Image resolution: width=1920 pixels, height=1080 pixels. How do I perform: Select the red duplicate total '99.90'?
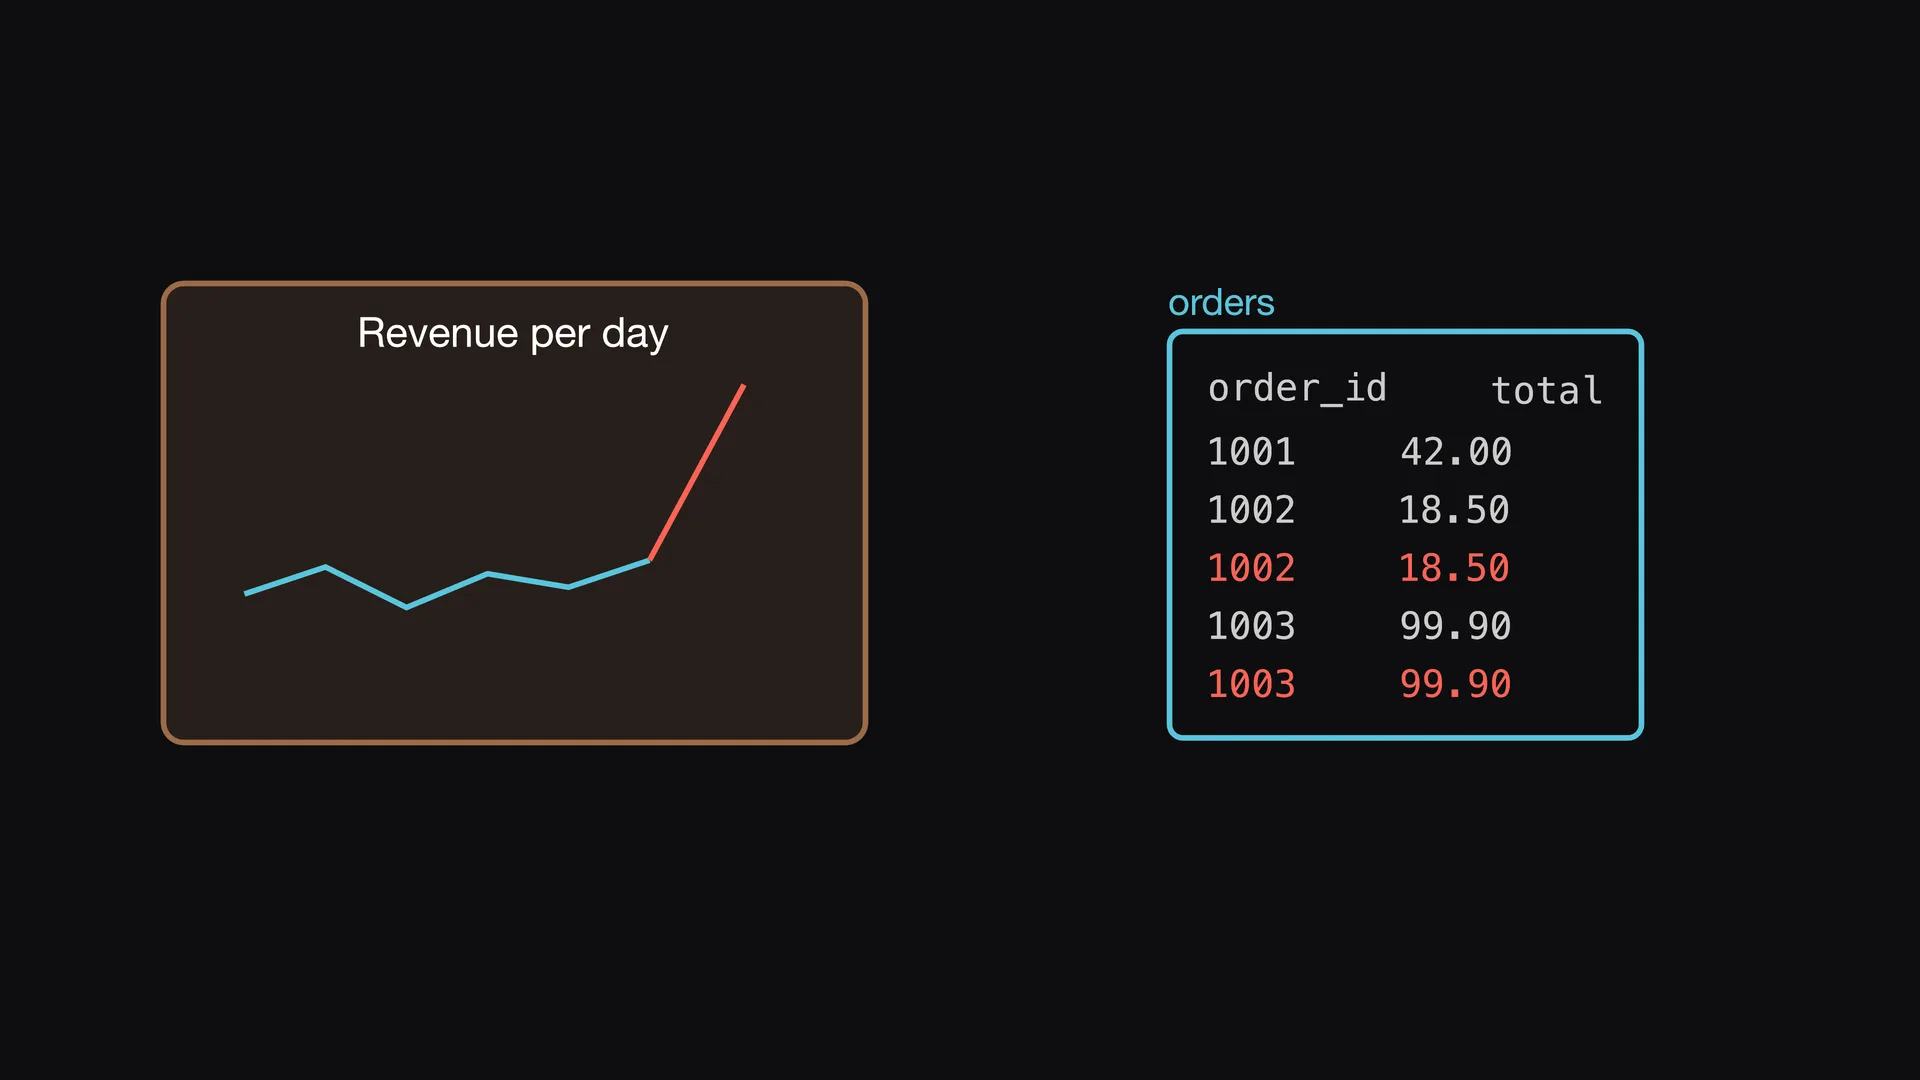click(1456, 684)
